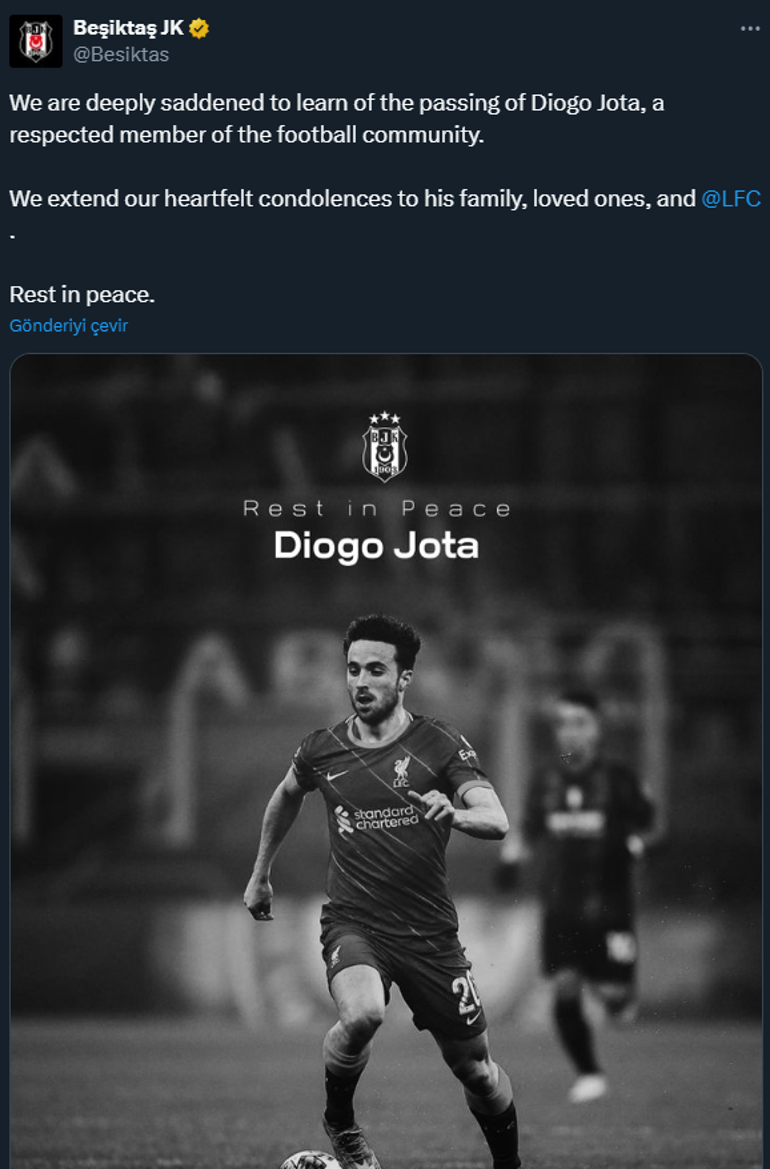Select the 'Diogo Jota' heading in image
The width and height of the screenshot is (770, 1169).
[376, 546]
